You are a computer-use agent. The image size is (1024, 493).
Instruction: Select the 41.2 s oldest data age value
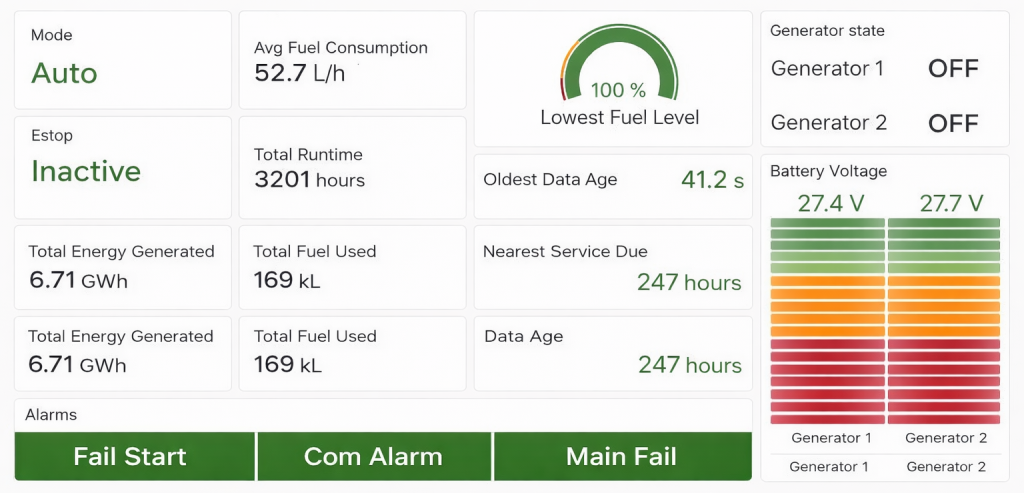coord(712,180)
